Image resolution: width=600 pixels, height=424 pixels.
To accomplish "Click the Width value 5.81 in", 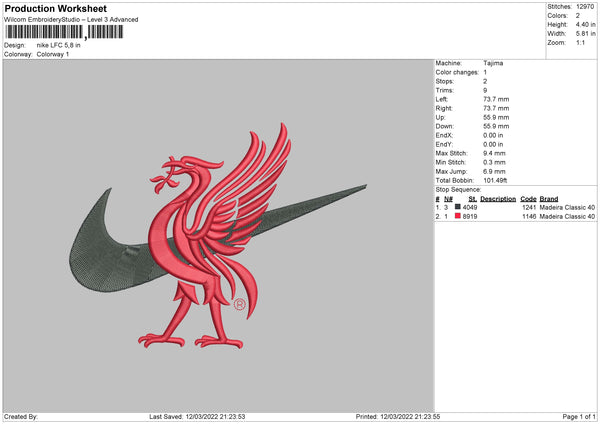I will pos(585,34).
